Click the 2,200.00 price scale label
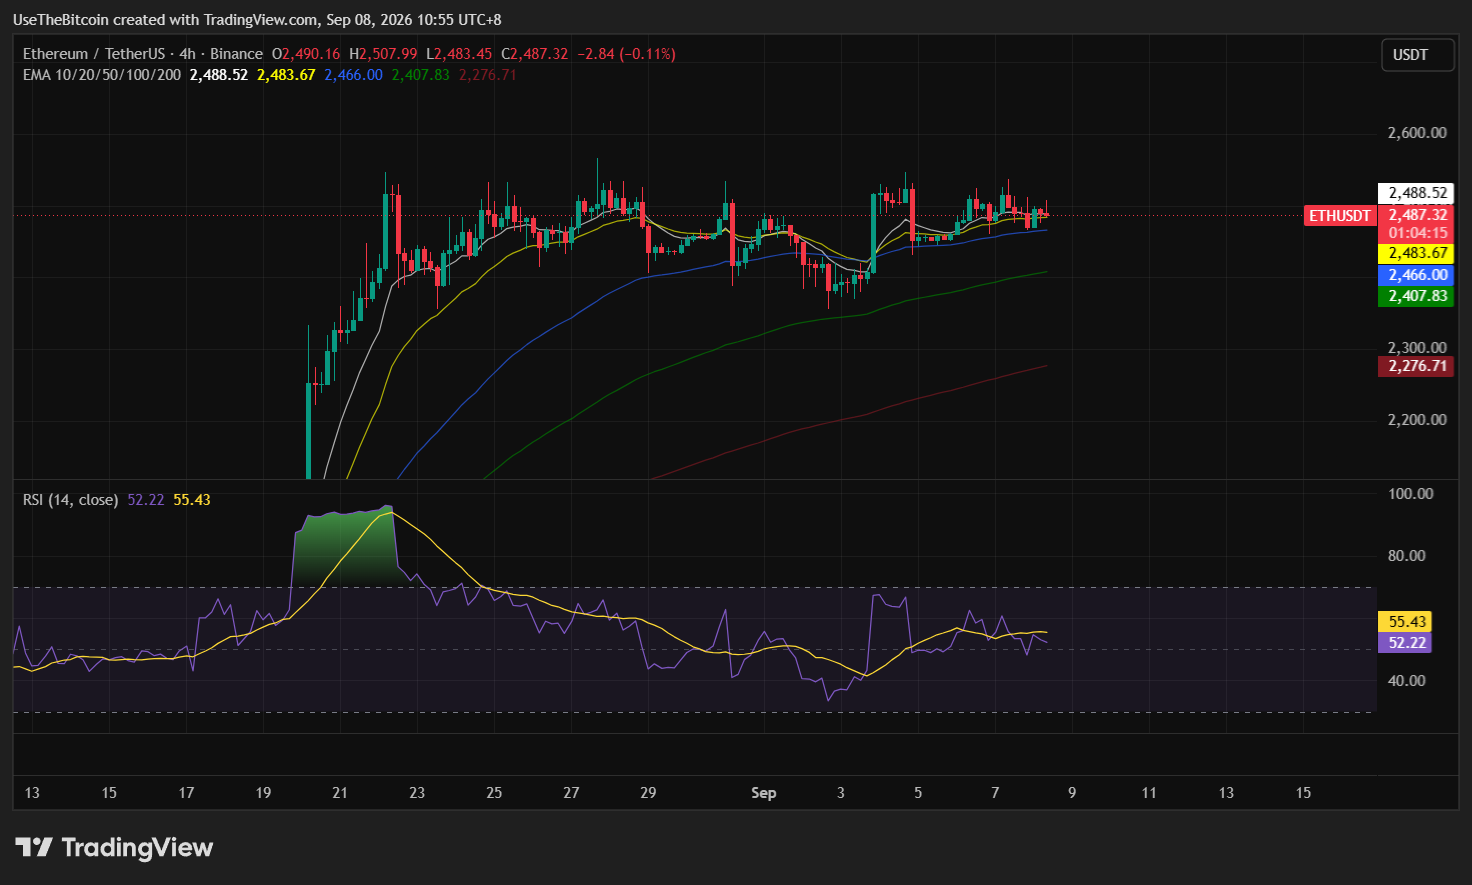 (x=1417, y=420)
